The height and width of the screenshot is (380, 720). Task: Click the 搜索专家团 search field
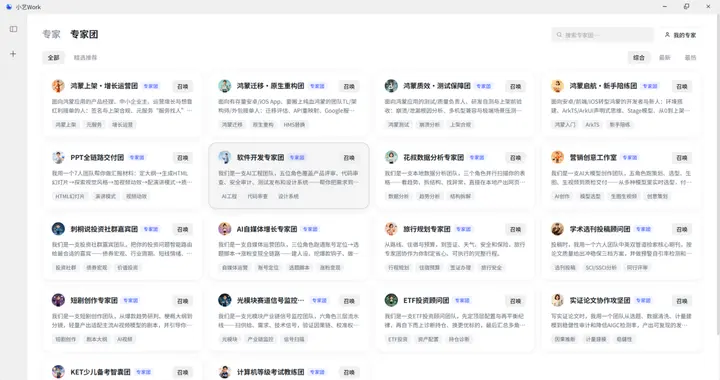coord(602,35)
